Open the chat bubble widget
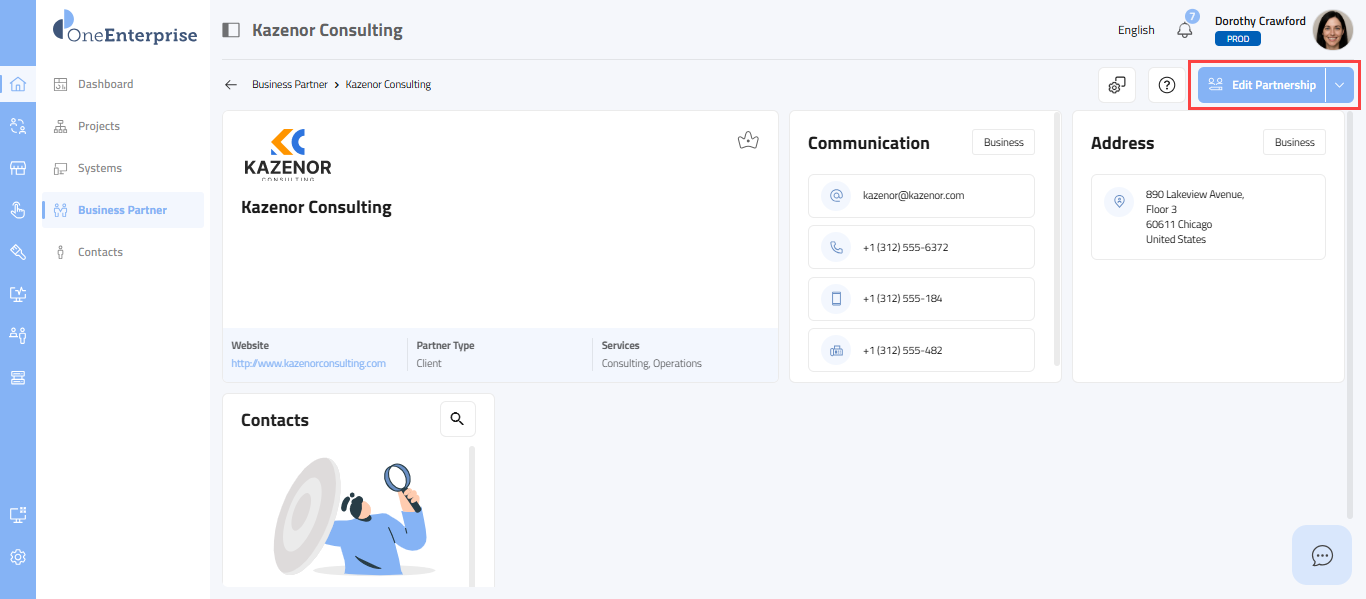This screenshot has width=1366, height=599. 1322,555
